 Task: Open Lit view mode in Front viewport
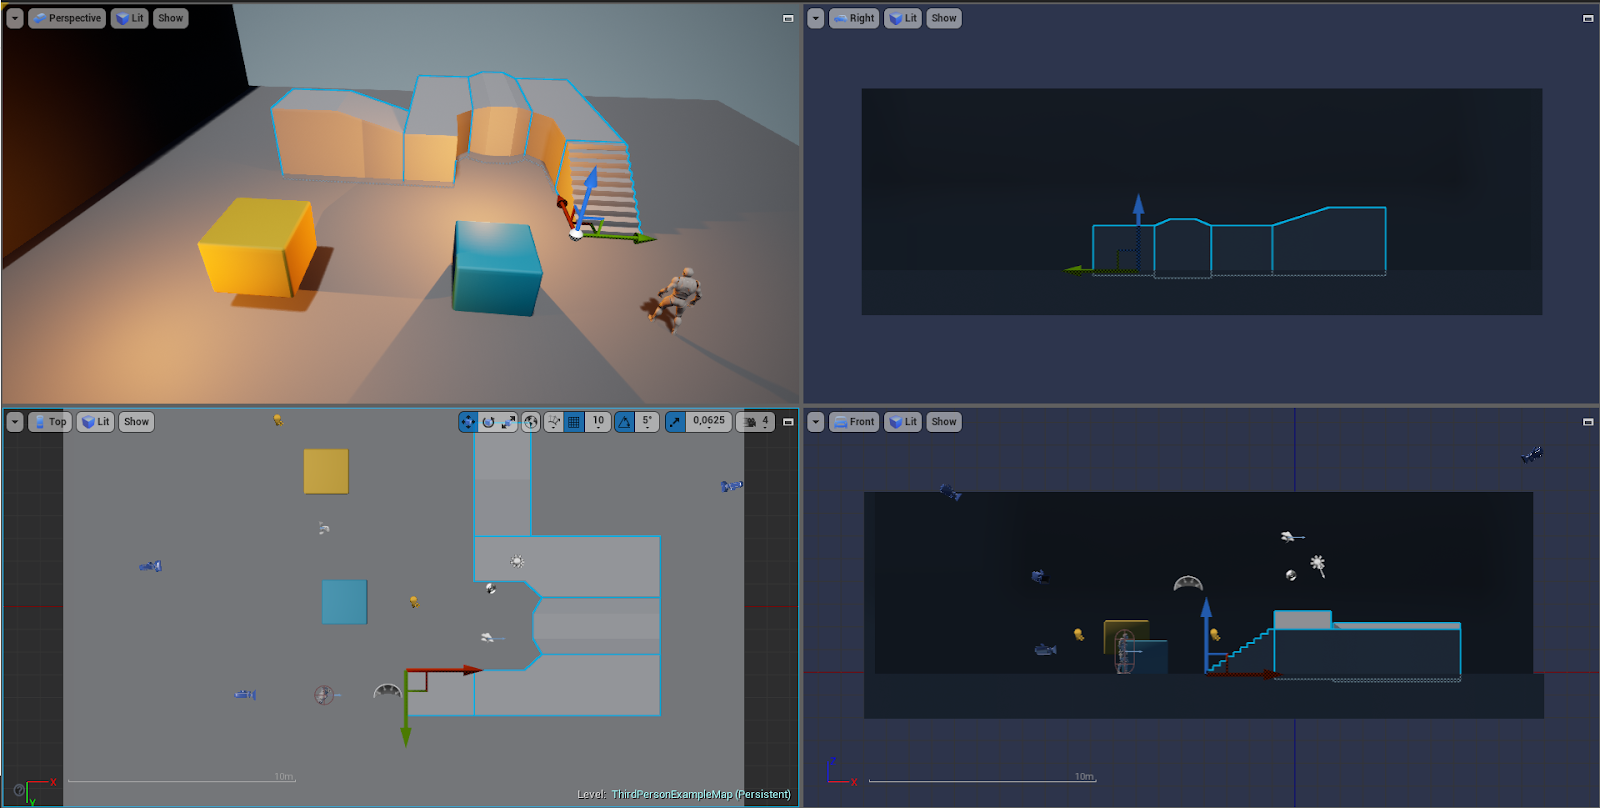click(x=903, y=422)
